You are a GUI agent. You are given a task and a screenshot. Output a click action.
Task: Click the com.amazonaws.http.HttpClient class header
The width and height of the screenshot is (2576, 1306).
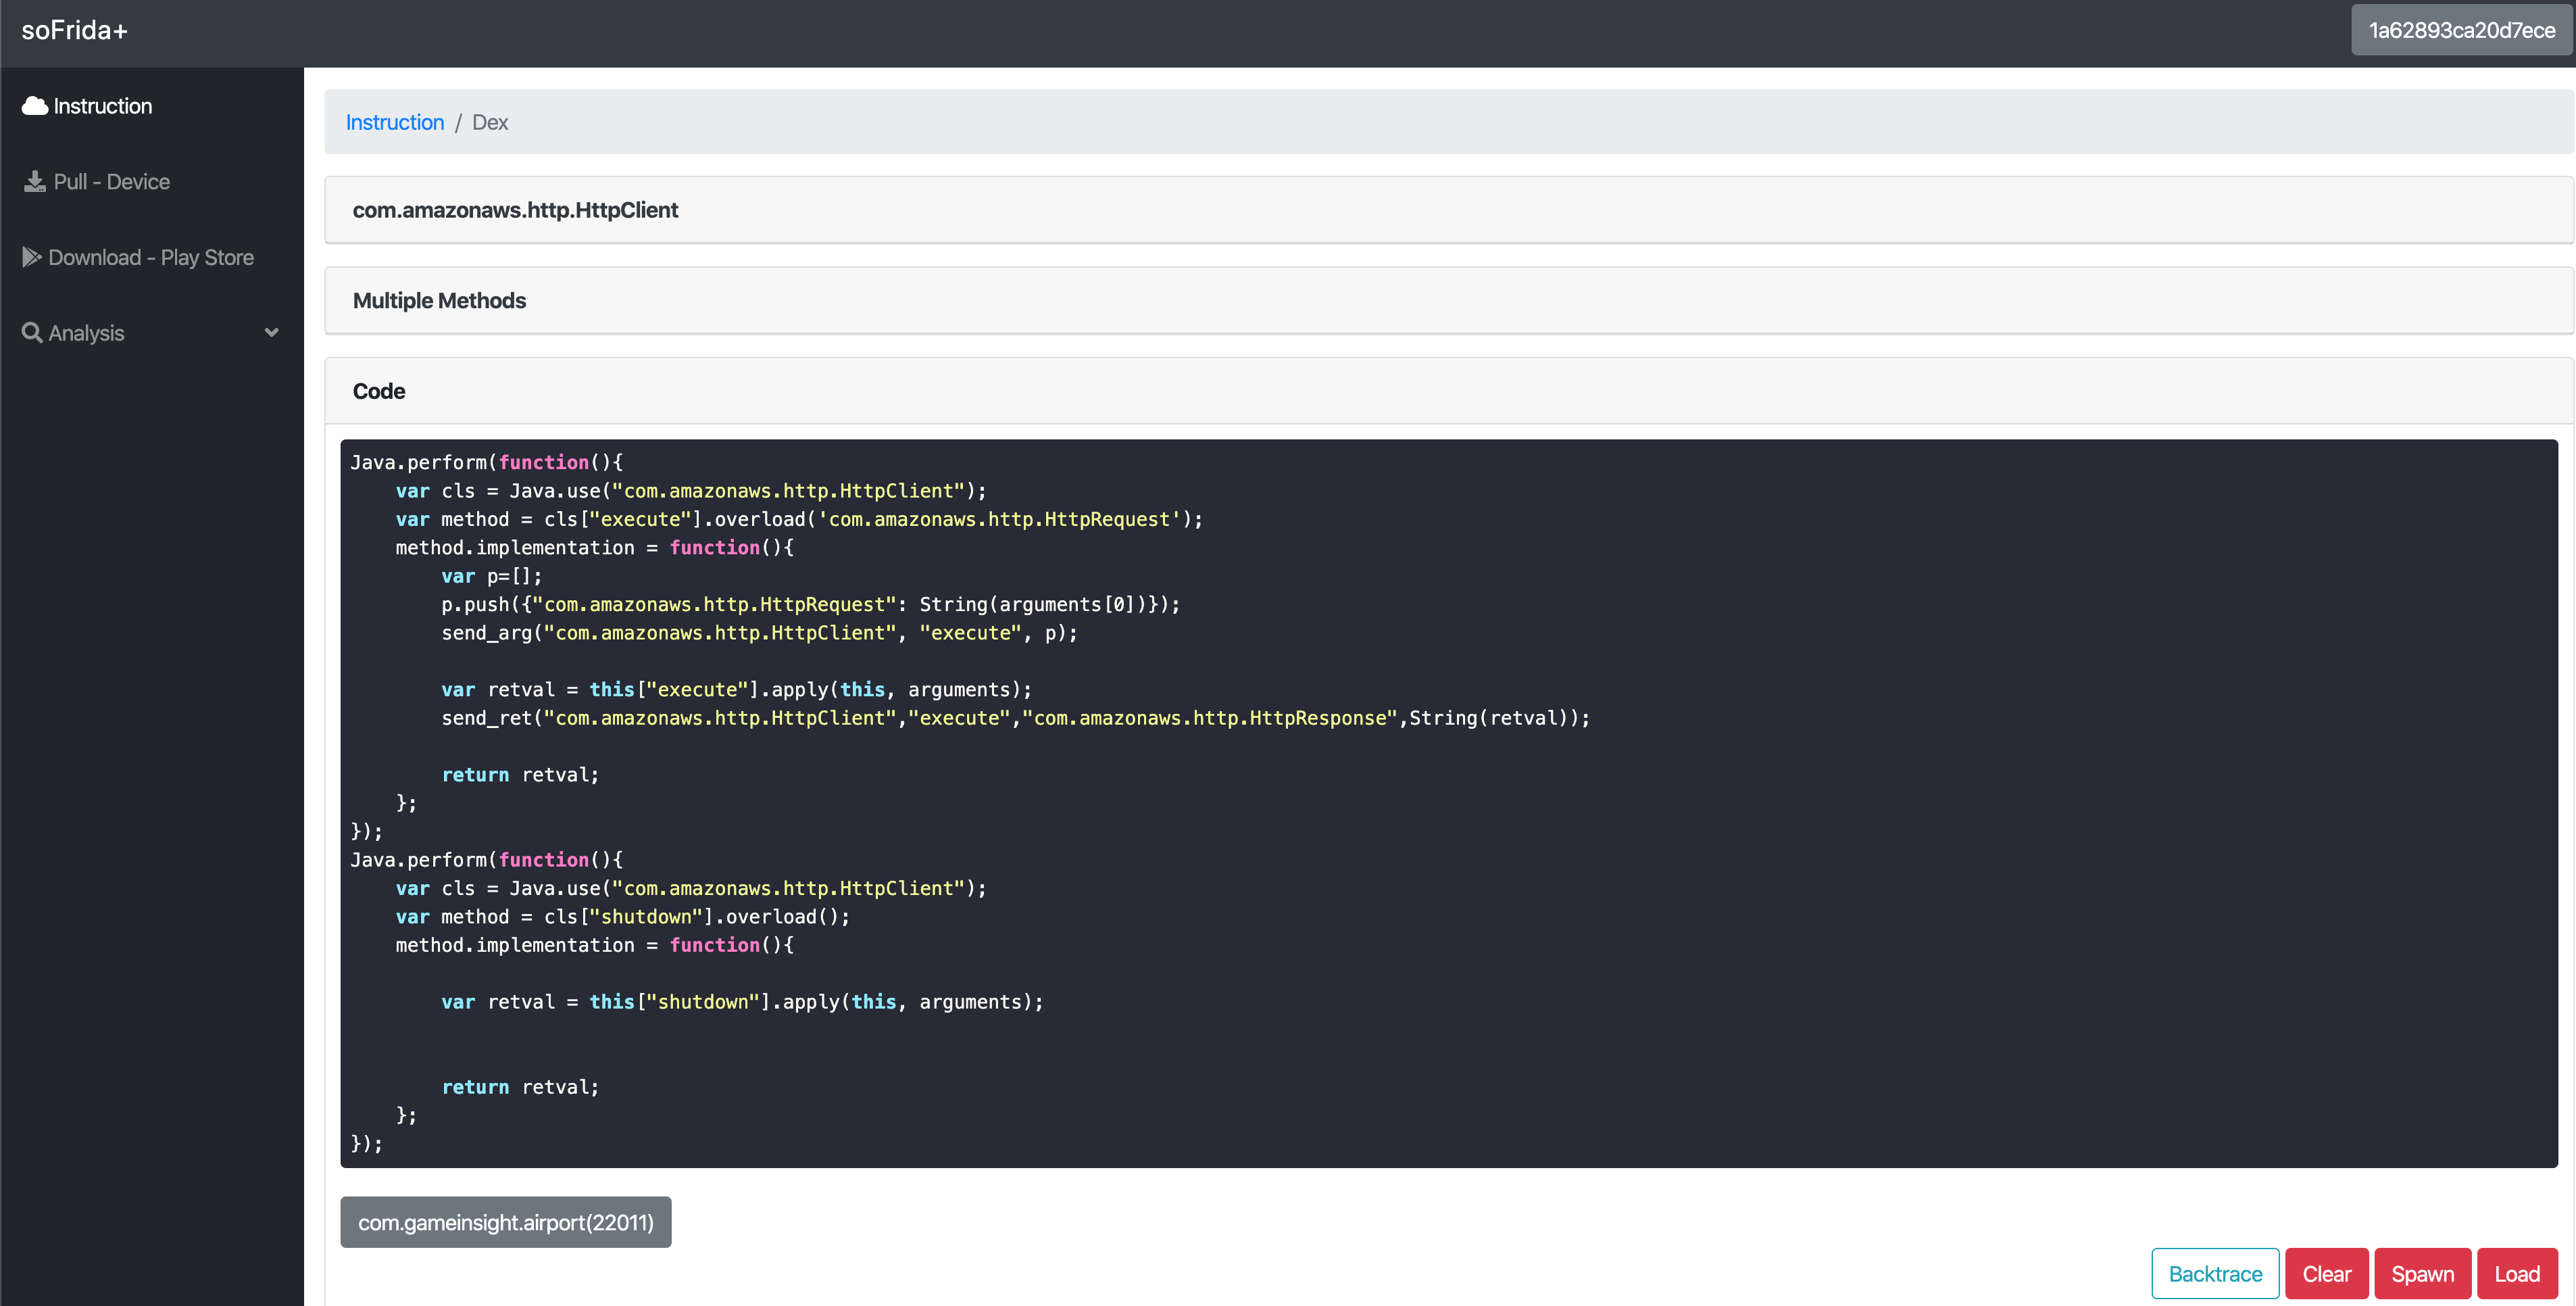(x=515, y=210)
